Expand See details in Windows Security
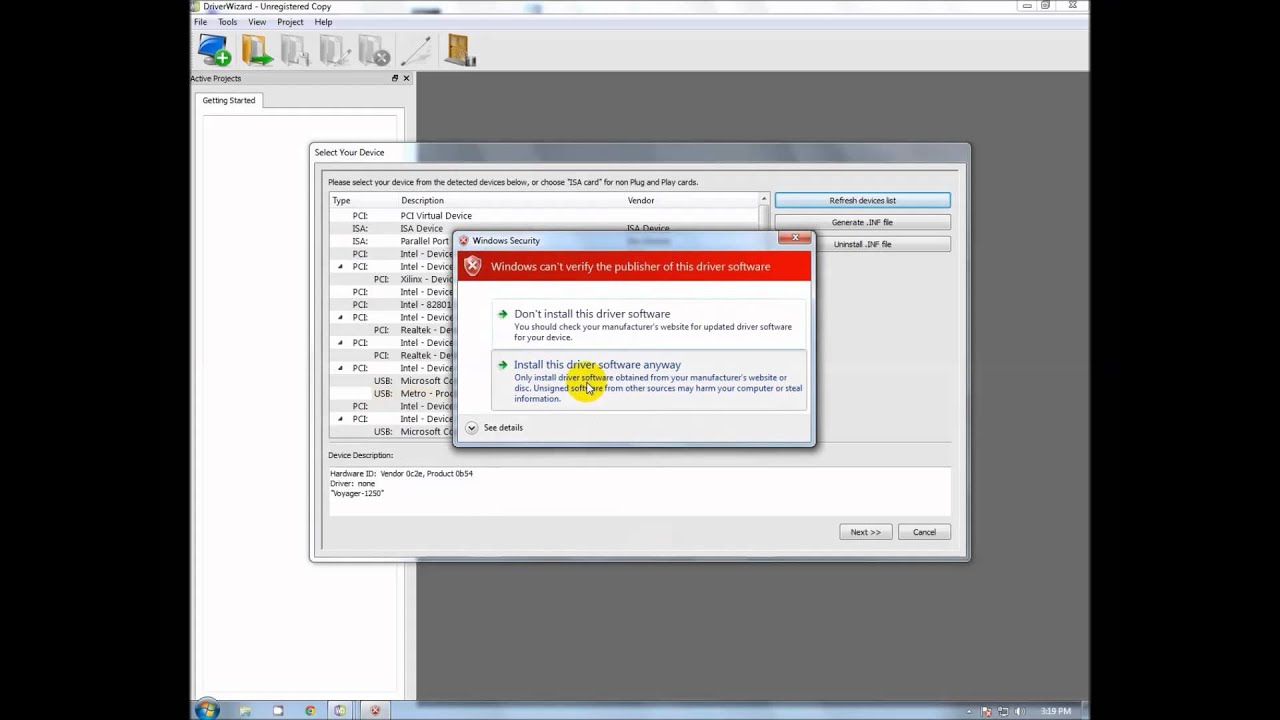 pos(495,428)
